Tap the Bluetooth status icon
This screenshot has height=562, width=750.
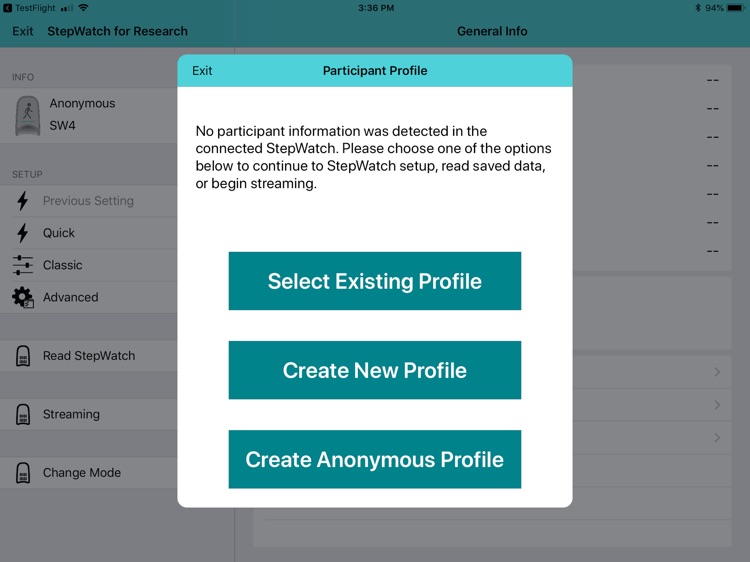(698, 8)
